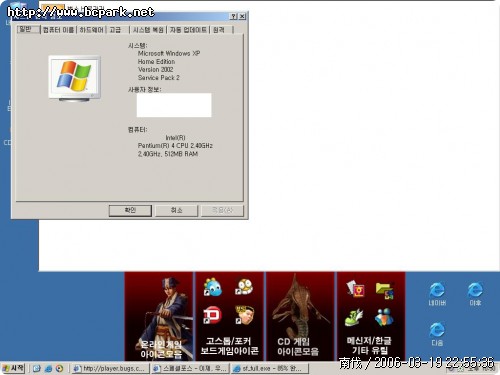Open the 하드웨어 tab
The height and width of the screenshot is (375, 500).
(92, 30)
